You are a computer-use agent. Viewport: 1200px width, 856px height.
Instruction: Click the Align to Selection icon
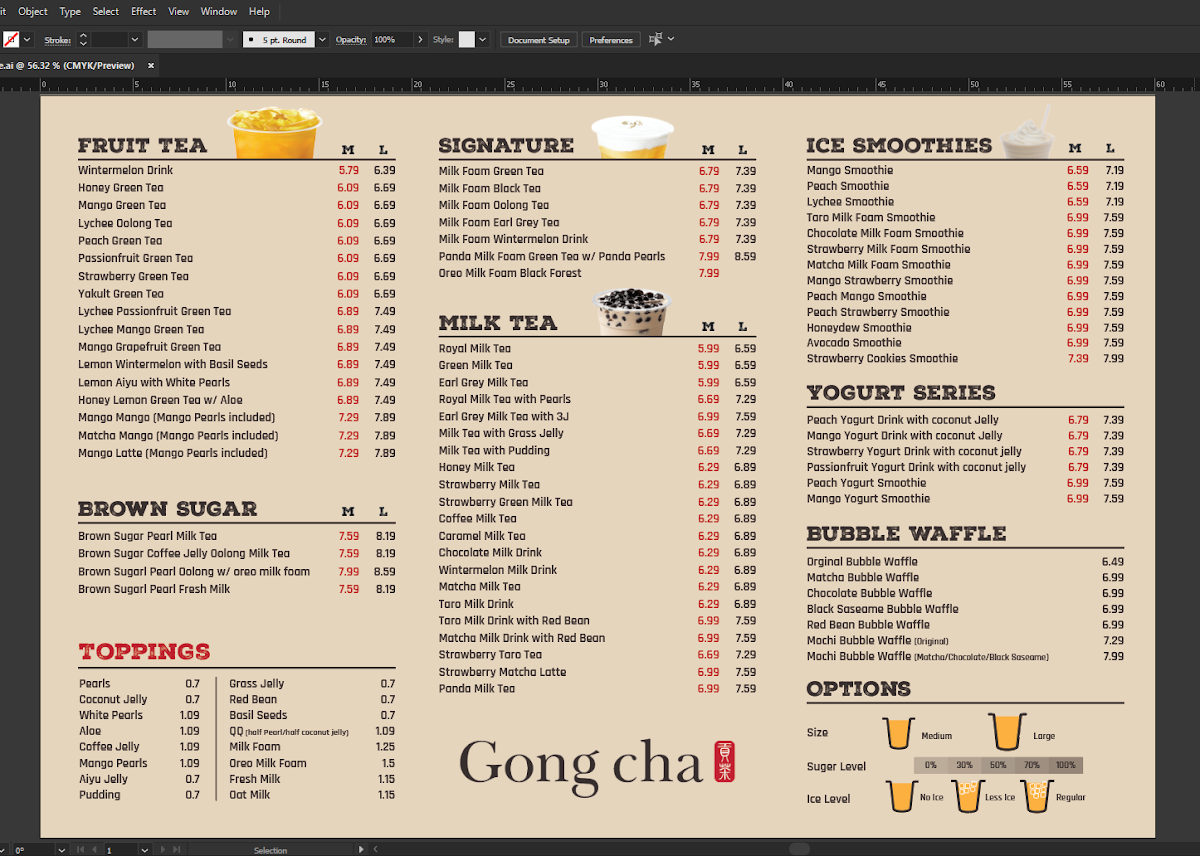655,40
